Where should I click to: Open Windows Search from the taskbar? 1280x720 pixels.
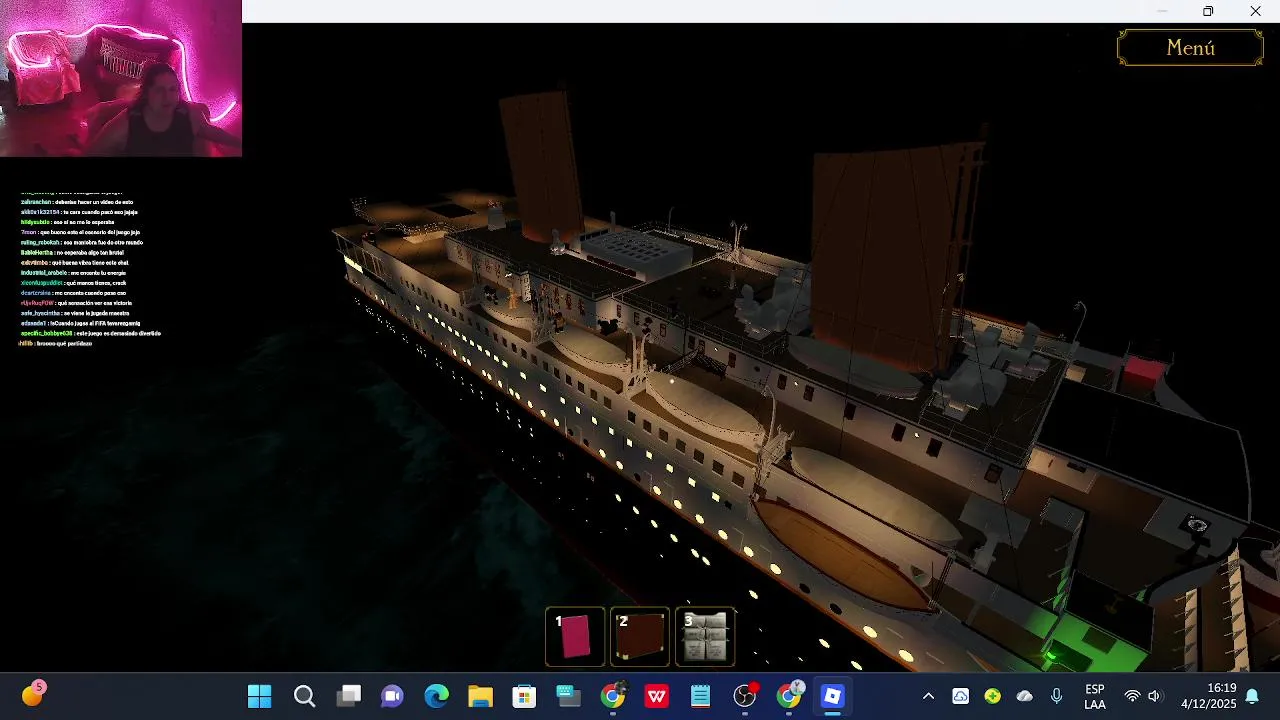[x=304, y=697]
